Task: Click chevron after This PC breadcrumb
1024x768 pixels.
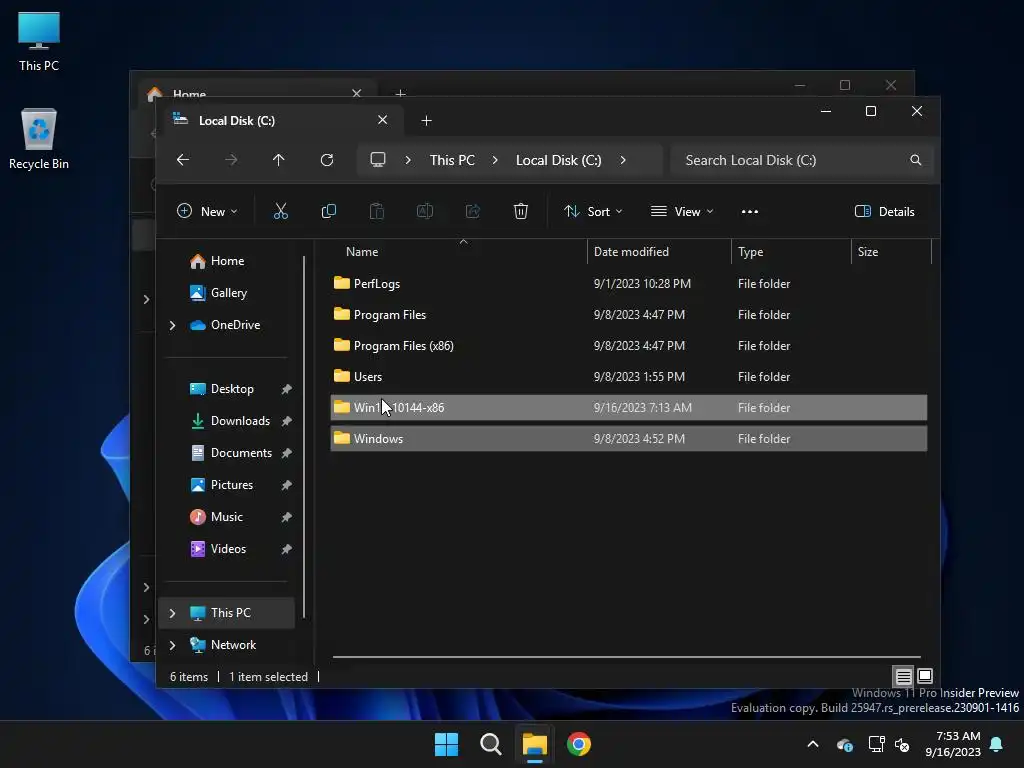Action: tap(495, 160)
